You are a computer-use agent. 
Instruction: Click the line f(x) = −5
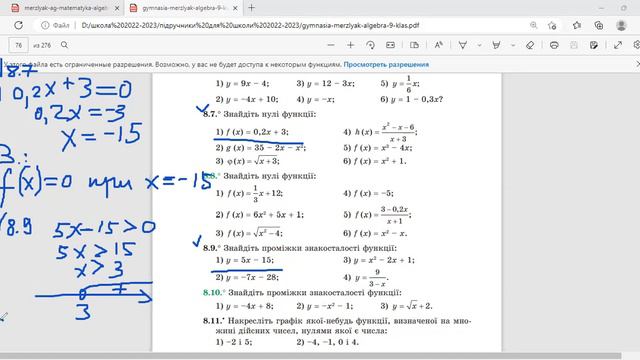tap(368, 193)
